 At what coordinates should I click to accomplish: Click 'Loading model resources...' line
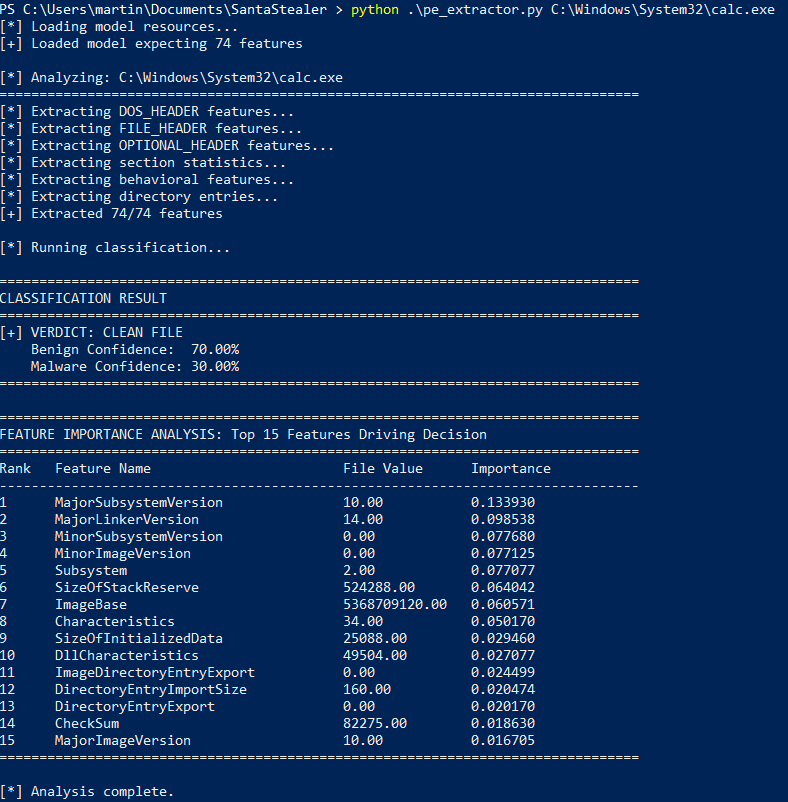(x=134, y=27)
